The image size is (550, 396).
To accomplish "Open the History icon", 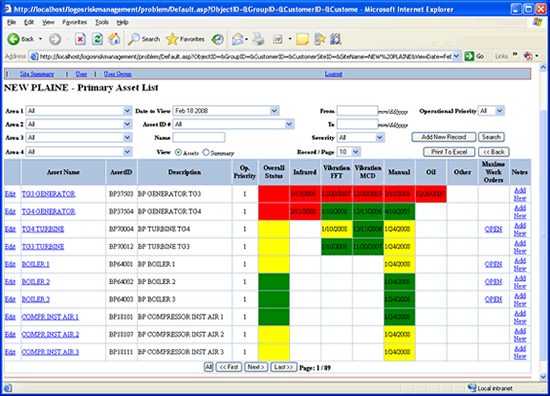I will (x=217, y=39).
